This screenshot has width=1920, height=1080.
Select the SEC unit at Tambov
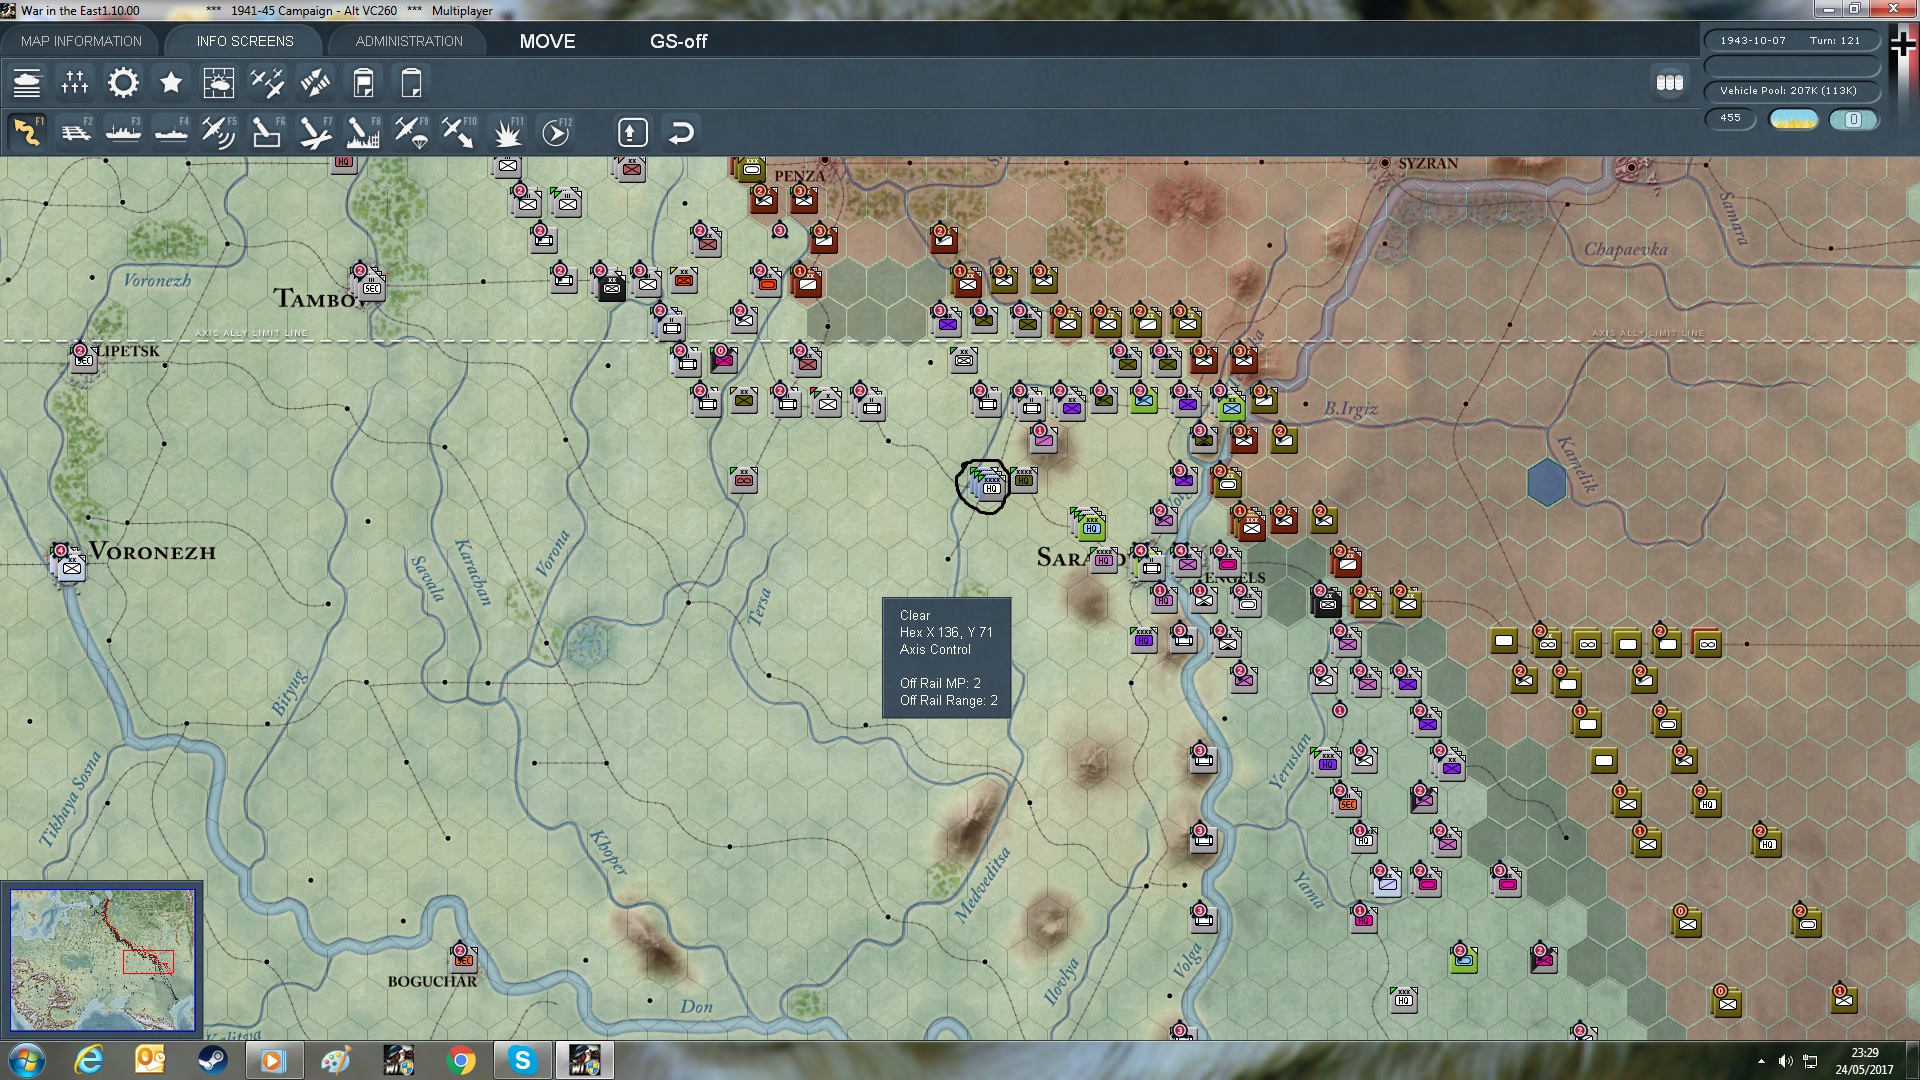[369, 284]
